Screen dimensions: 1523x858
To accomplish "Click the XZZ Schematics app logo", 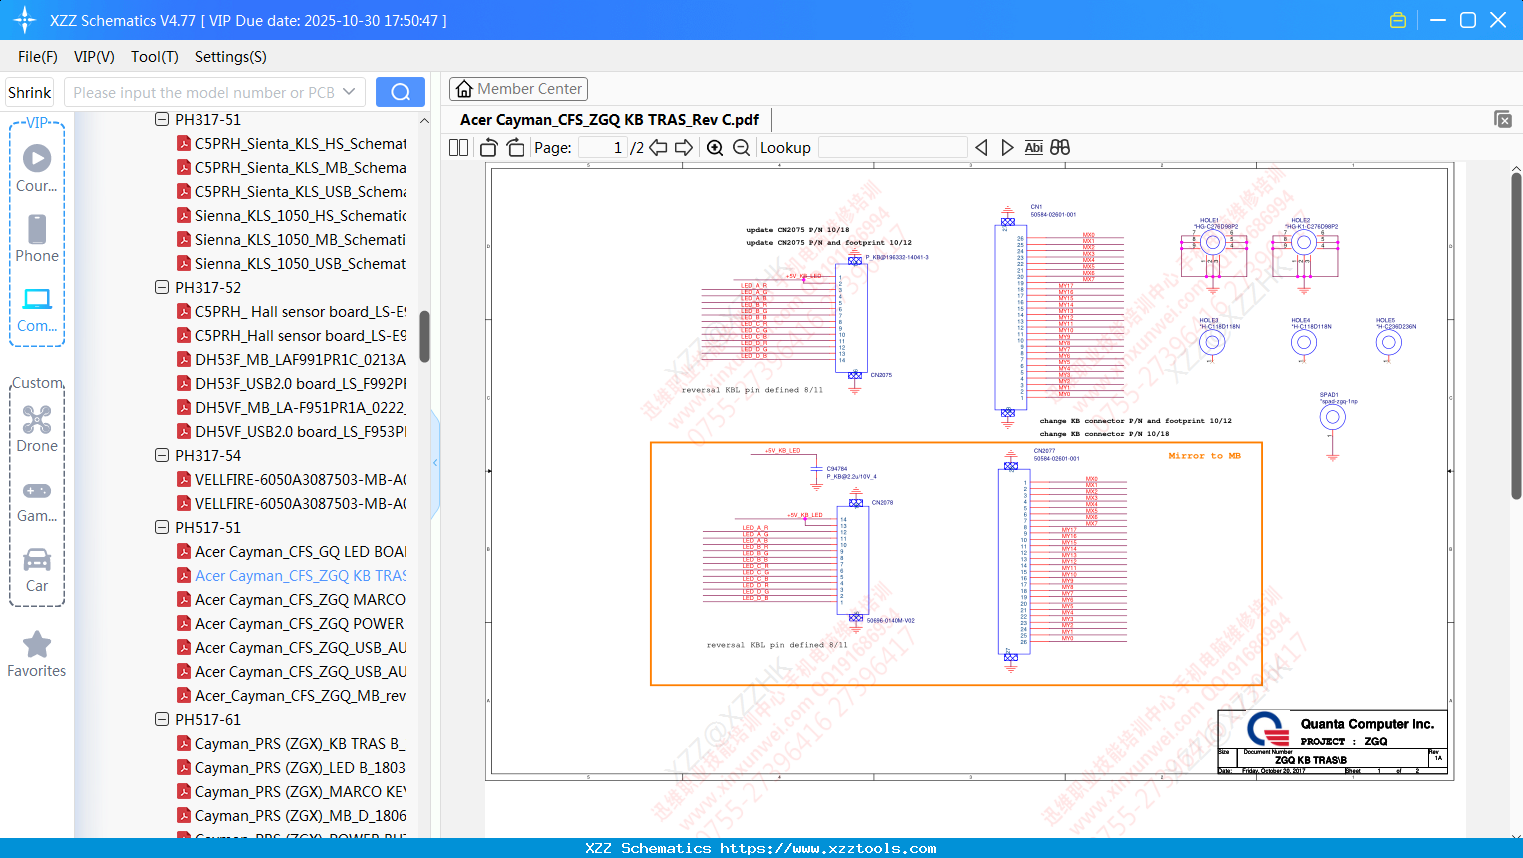I will (25, 20).
